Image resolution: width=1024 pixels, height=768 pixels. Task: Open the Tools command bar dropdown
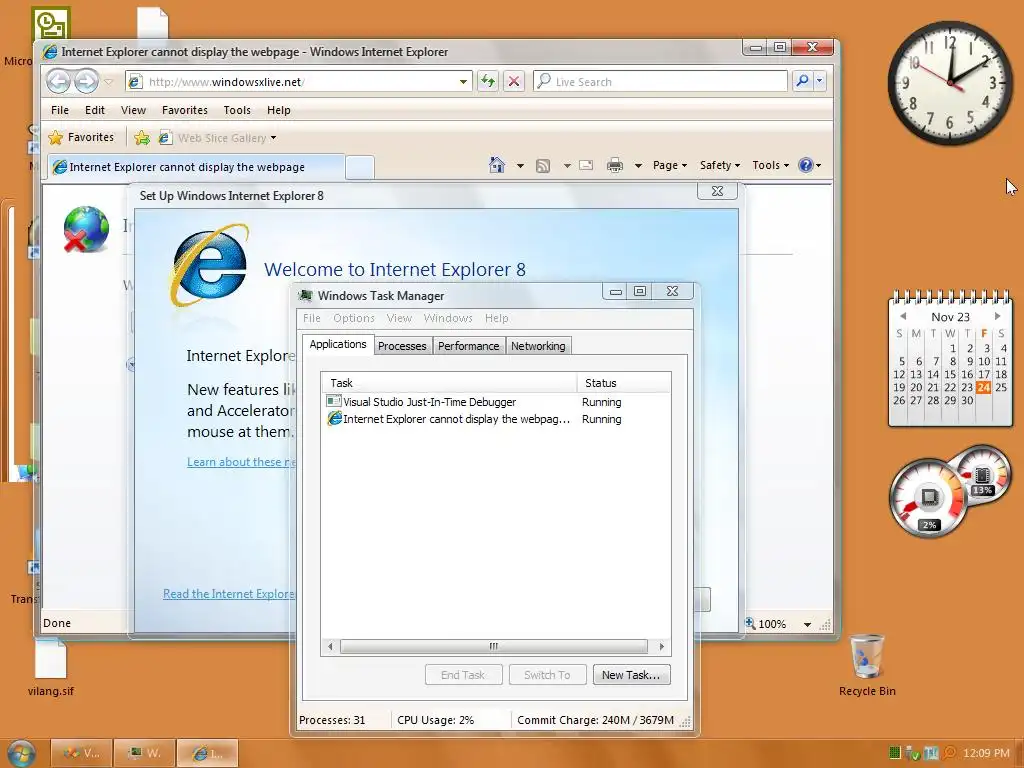771,165
